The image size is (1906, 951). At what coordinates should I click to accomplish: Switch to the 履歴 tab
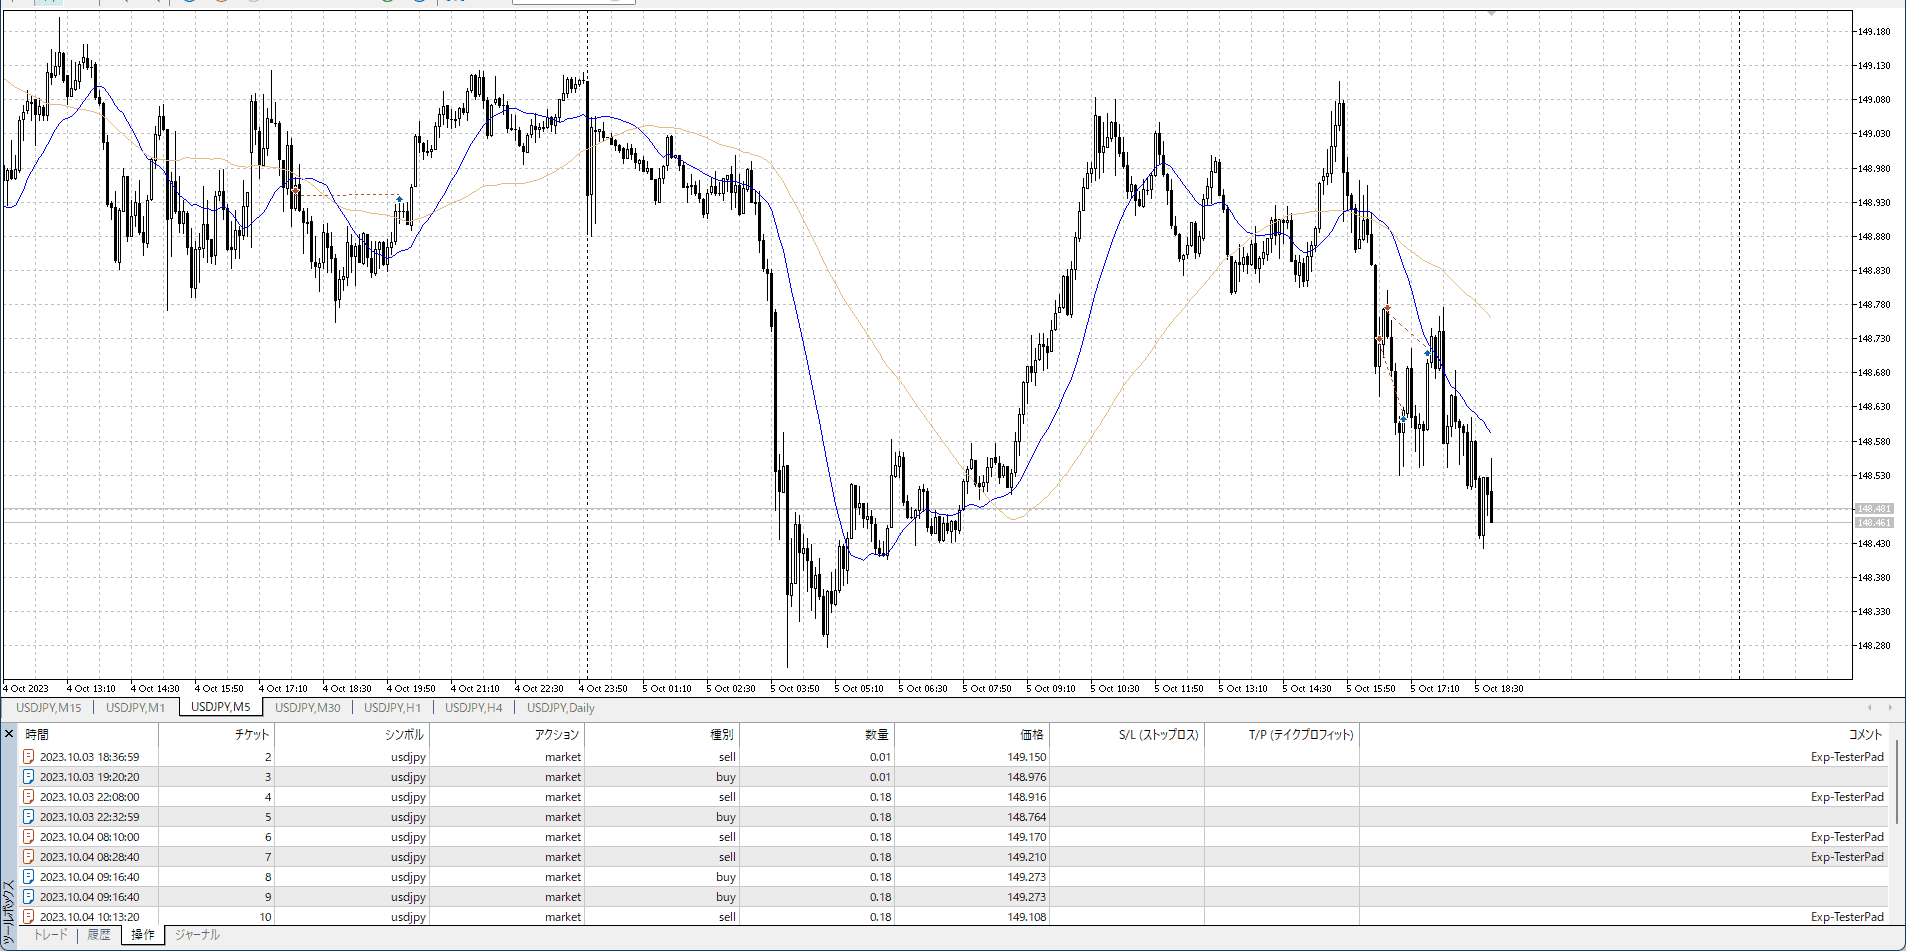point(99,935)
